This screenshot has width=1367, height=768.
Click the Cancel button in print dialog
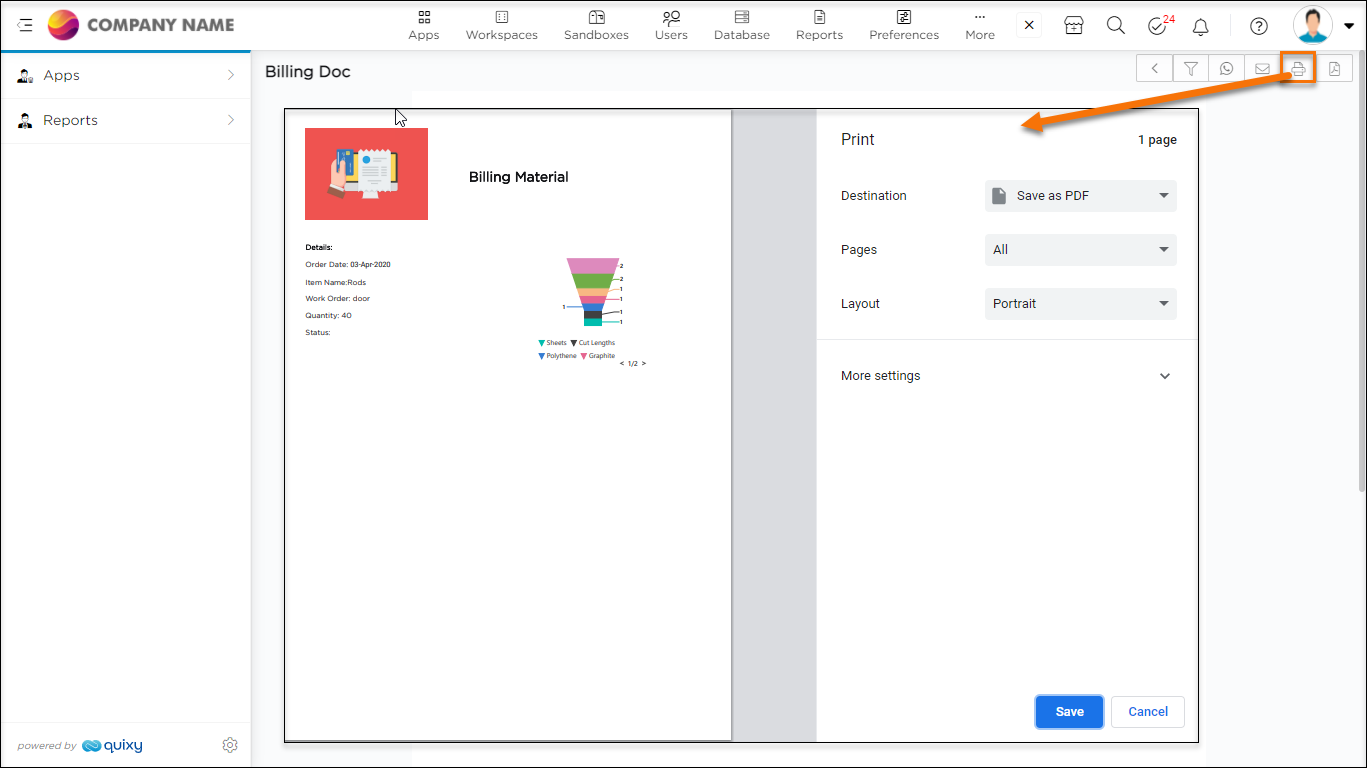pos(1147,712)
